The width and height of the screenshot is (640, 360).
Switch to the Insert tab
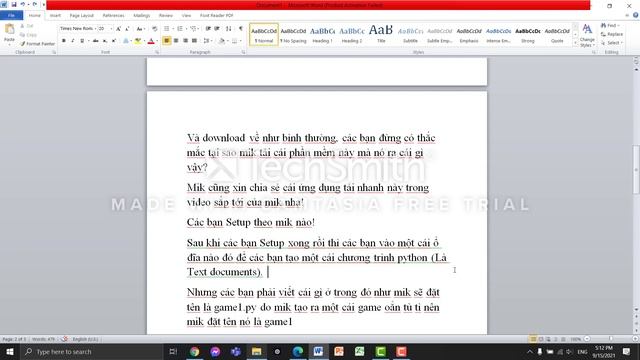[55, 15]
